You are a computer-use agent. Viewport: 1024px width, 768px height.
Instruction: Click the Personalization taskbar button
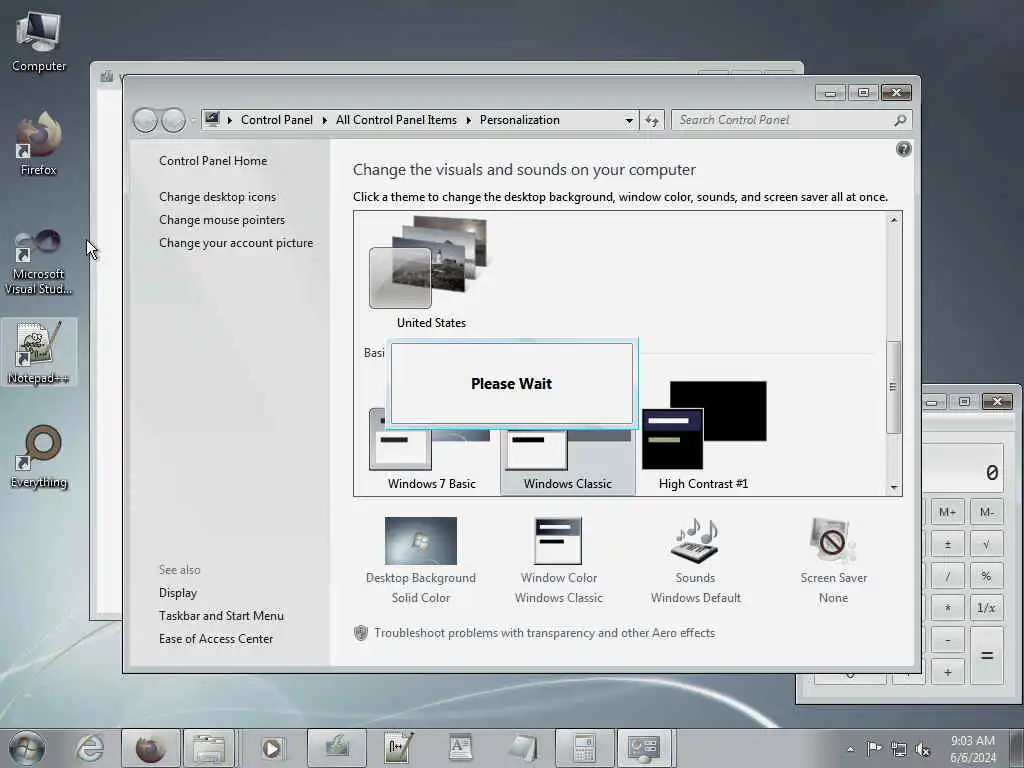tap(644, 748)
